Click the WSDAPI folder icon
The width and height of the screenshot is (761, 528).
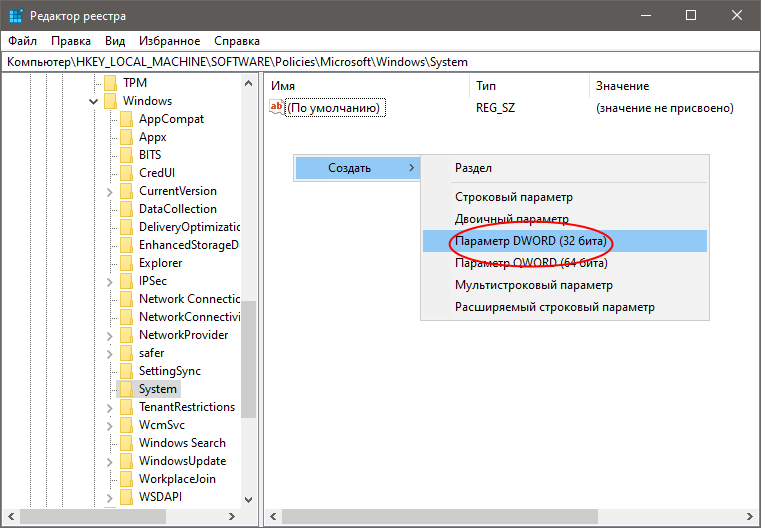coord(126,496)
